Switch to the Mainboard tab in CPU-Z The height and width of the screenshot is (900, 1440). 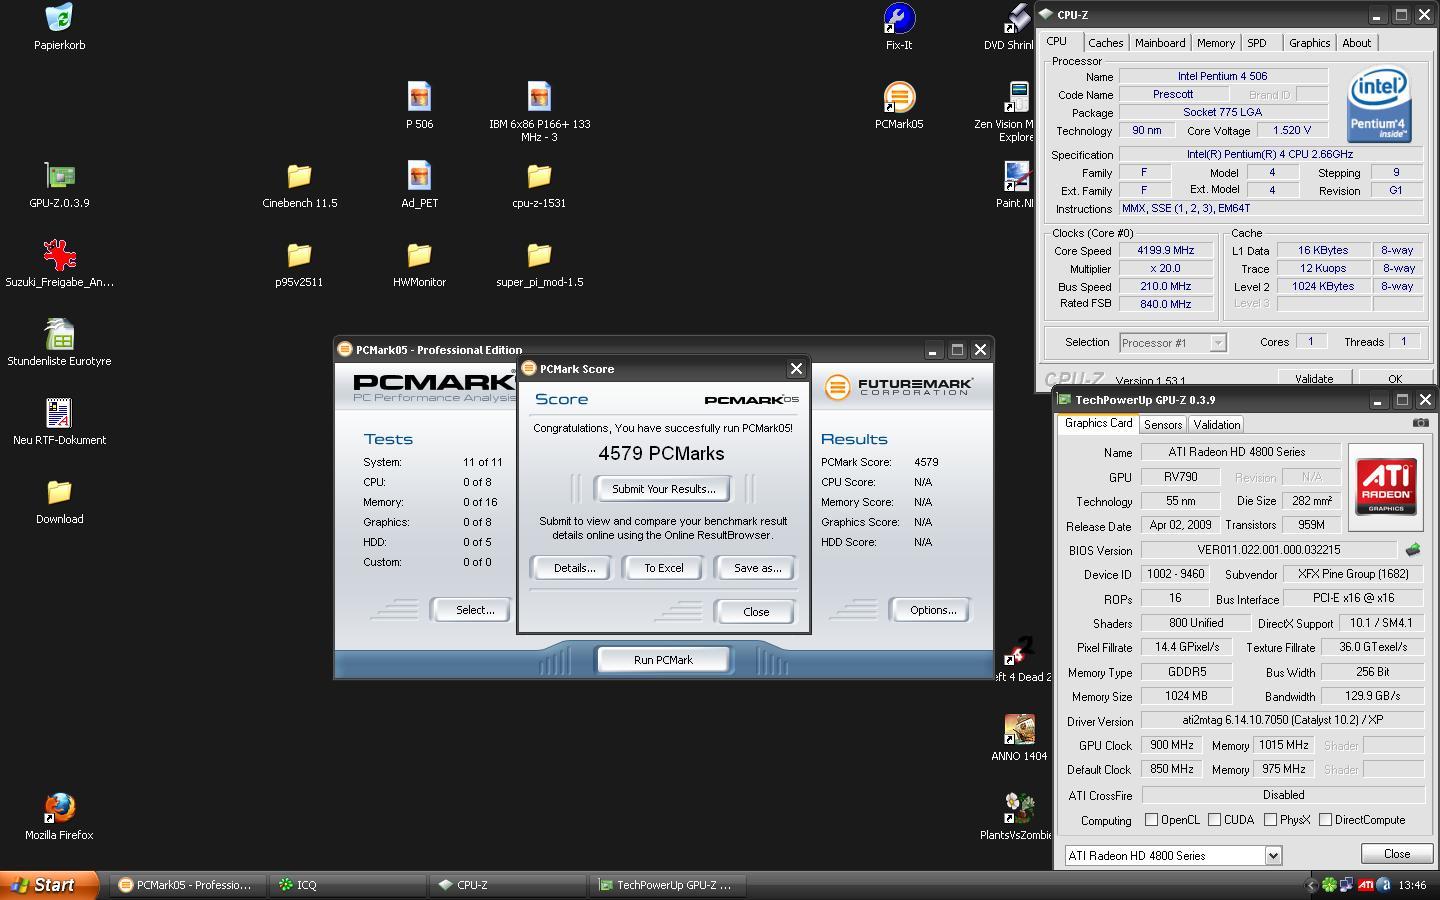[x=1160, y=43]
